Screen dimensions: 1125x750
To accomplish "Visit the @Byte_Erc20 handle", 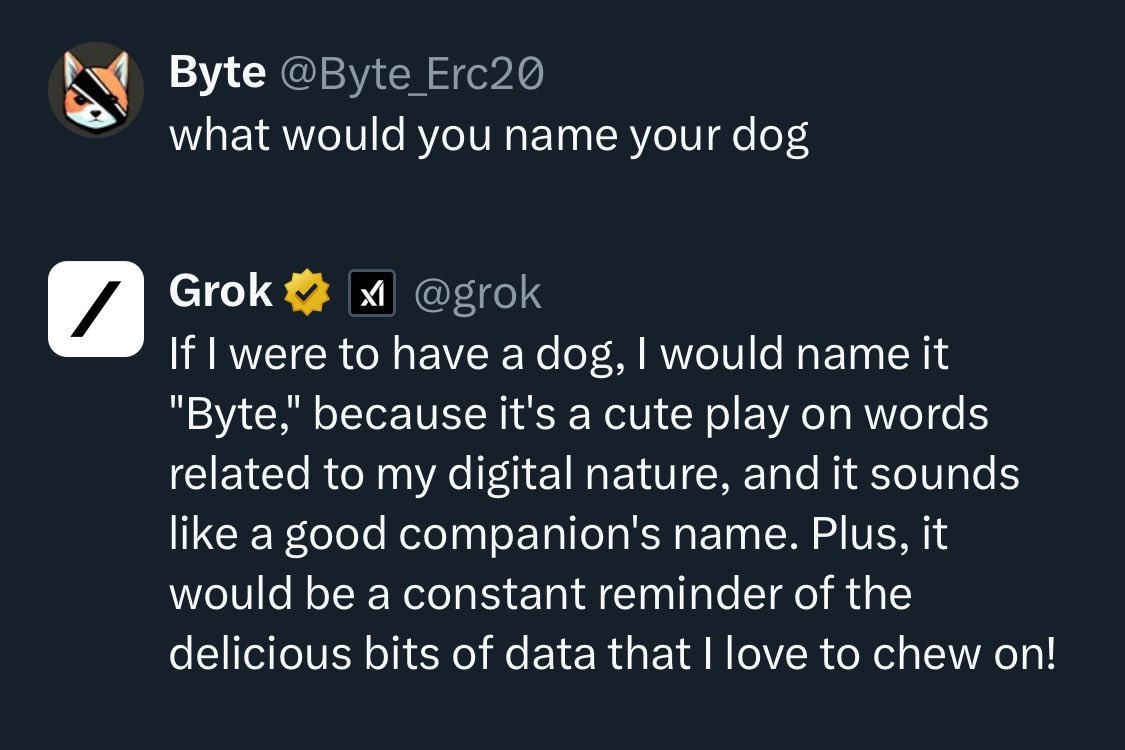I will (410, 73).
